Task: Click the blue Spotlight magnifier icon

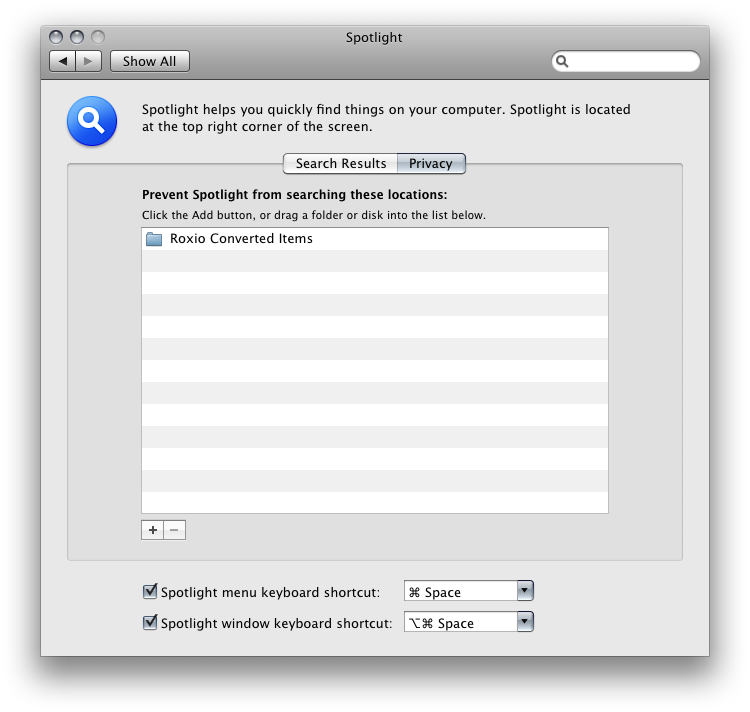Action: [92, 121]
